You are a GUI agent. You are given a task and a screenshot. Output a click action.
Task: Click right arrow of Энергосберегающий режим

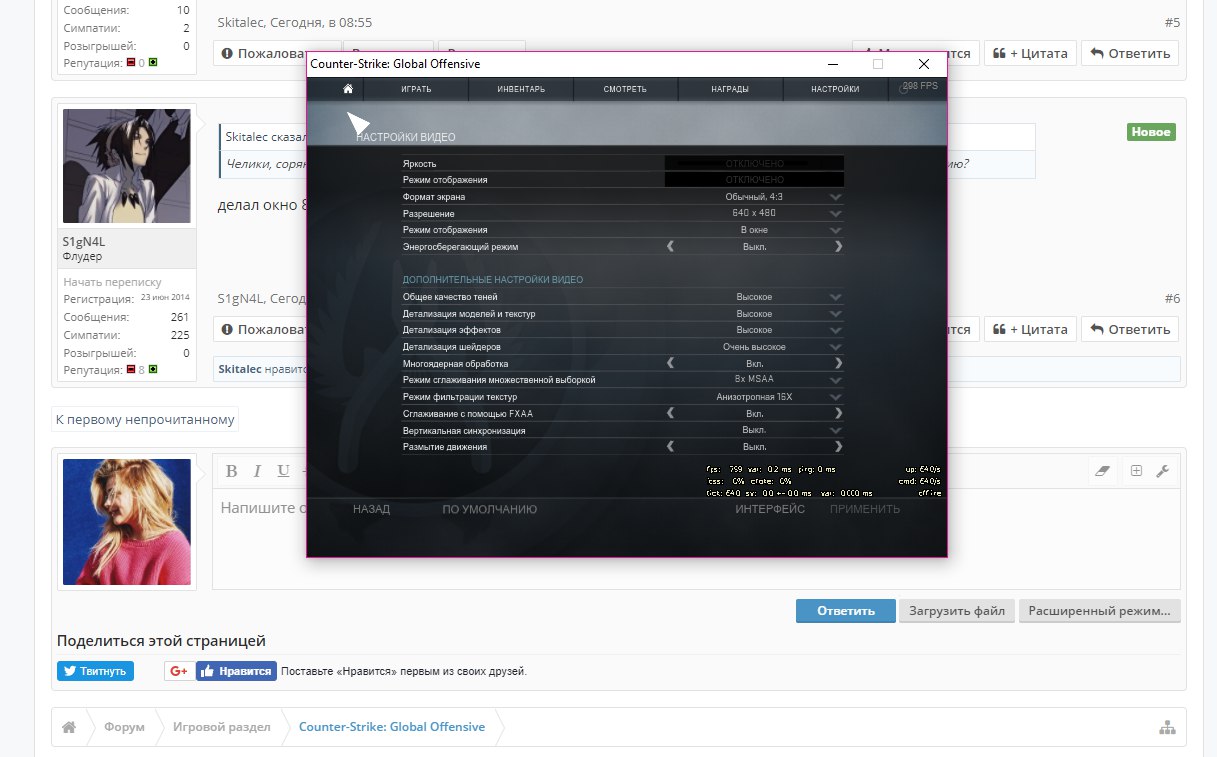[x=838, y=246]
